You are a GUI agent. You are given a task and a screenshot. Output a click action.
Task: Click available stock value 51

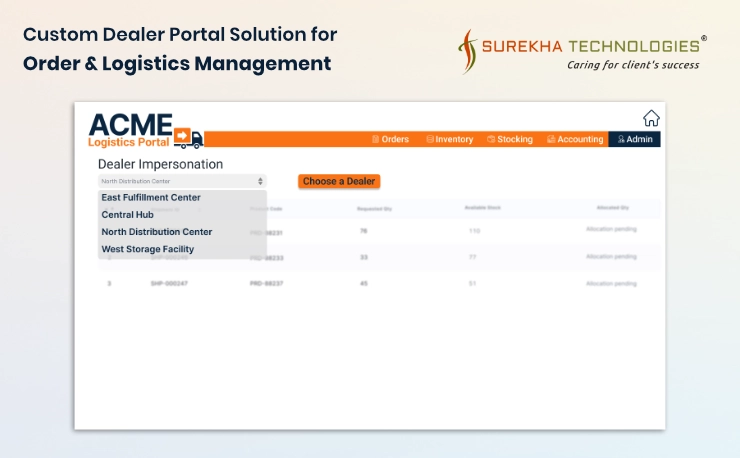click(472, 283)
